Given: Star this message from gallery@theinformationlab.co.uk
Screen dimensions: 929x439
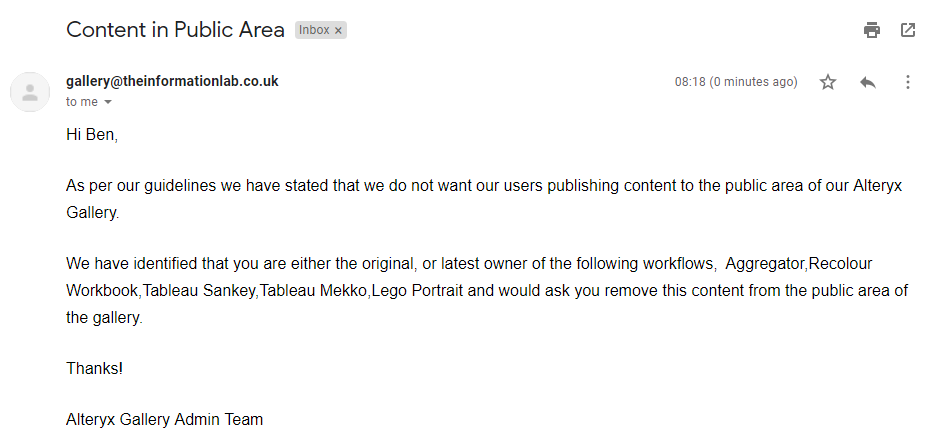Looking at the screenshot, I should (x=828, y=82).
